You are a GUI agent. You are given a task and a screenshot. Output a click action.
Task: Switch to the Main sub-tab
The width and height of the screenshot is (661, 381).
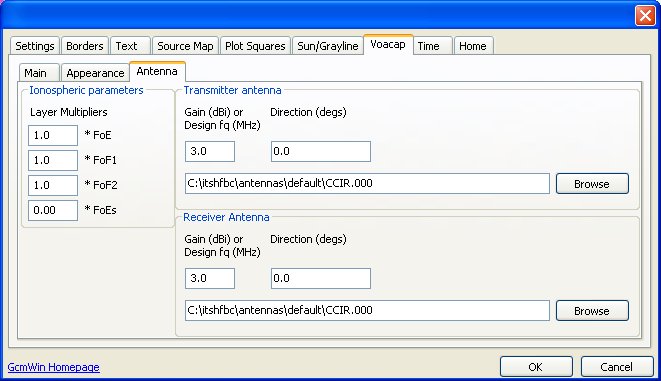click(39, 72)
